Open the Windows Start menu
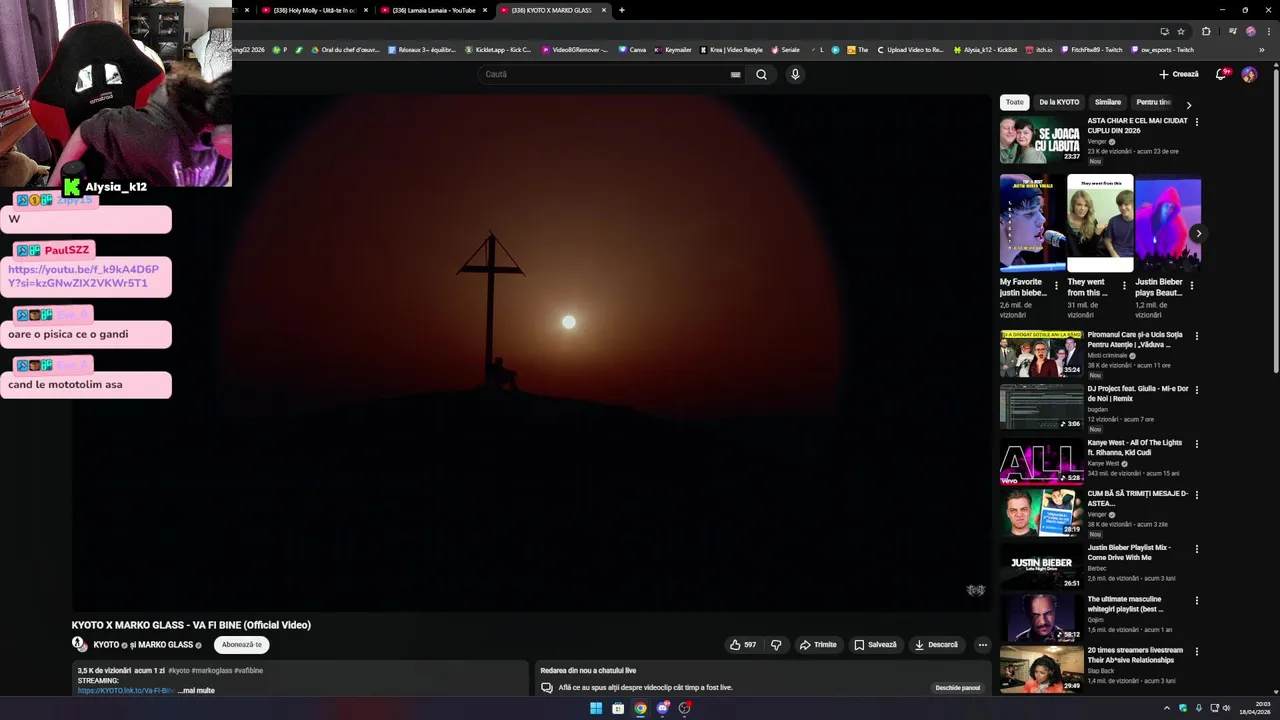 [x=596, y=708]
